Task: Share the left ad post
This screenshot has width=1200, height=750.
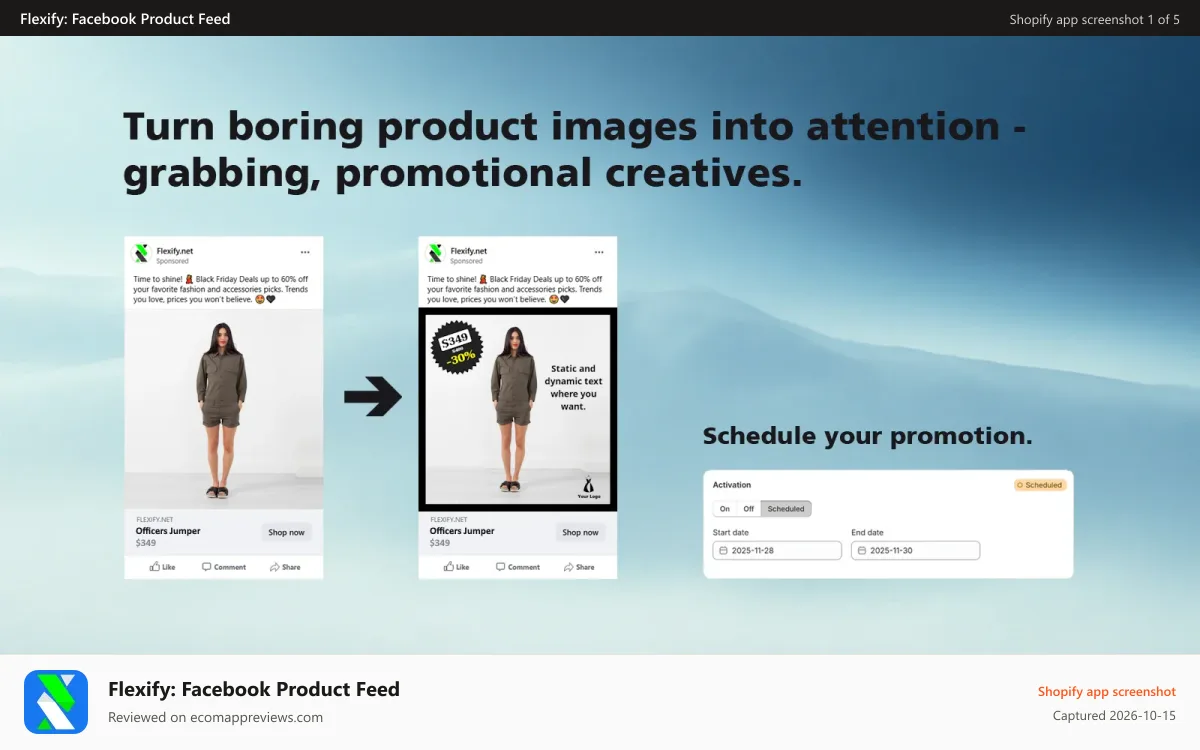Action: click(x=285, y=567)
